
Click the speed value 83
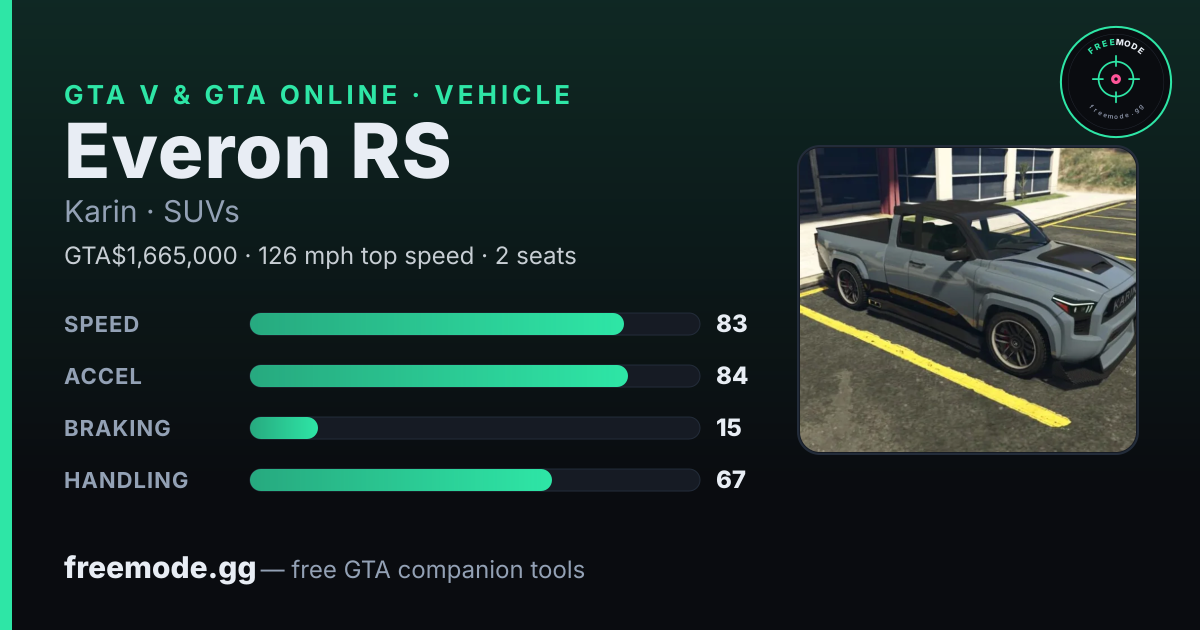(732, 324)
